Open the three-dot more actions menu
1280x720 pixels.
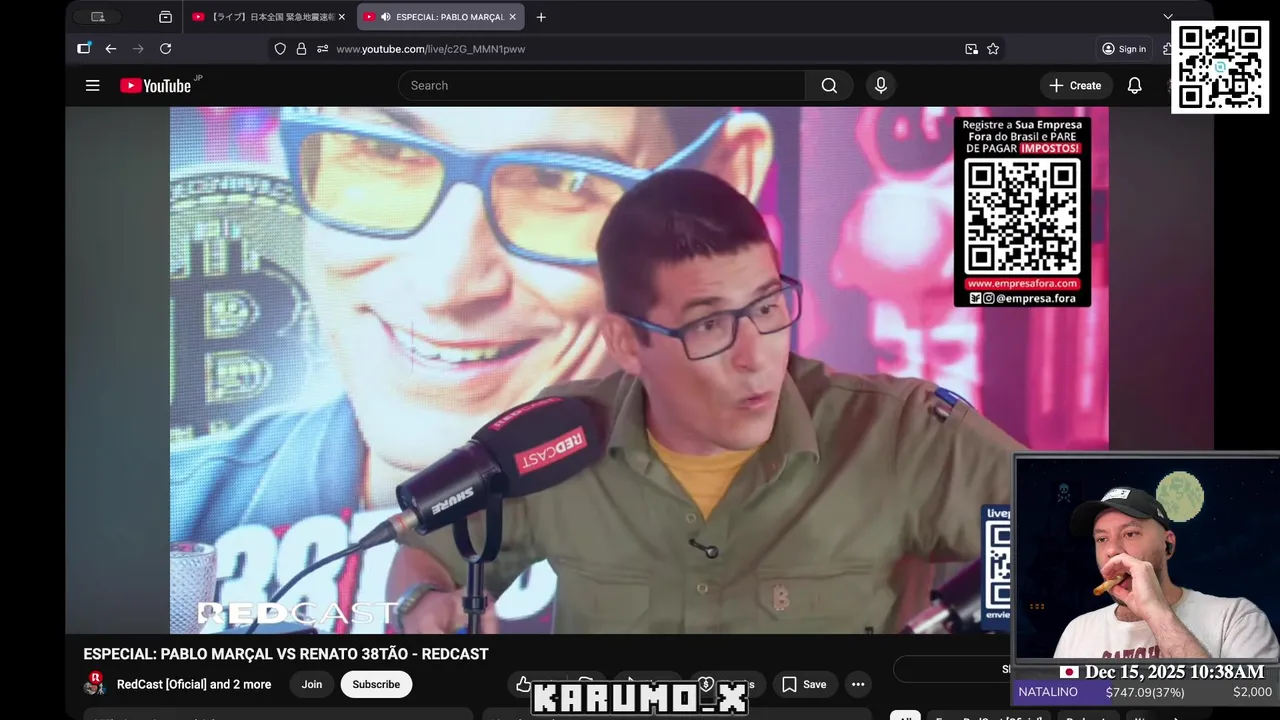click(x=857, y=684)
